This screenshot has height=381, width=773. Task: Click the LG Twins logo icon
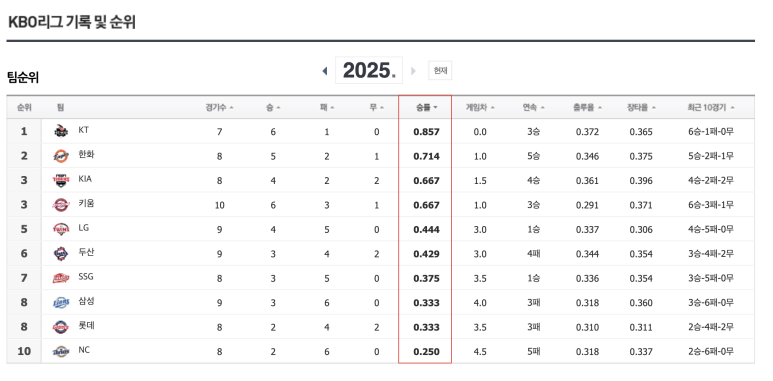click(x=61, y=229)
